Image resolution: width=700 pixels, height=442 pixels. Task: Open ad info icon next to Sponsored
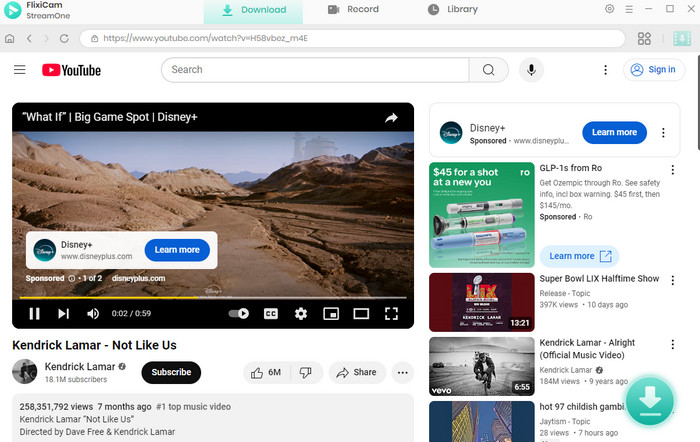71,279
